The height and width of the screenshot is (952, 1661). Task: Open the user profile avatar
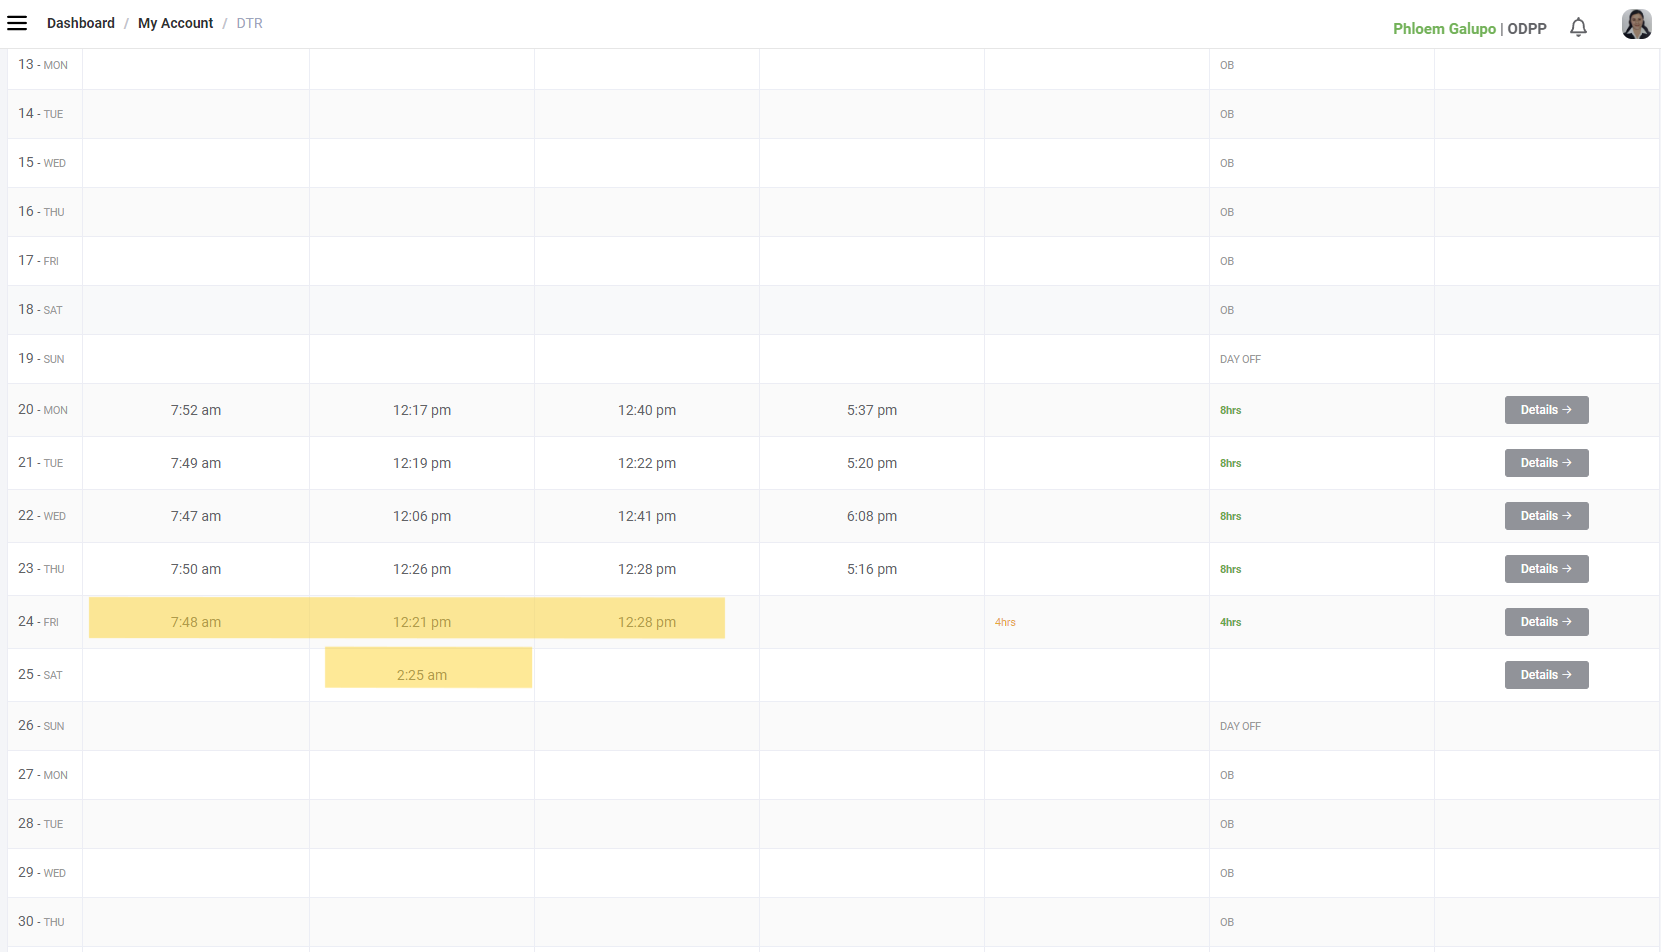pyautogui.click(x=1636, y=24)
